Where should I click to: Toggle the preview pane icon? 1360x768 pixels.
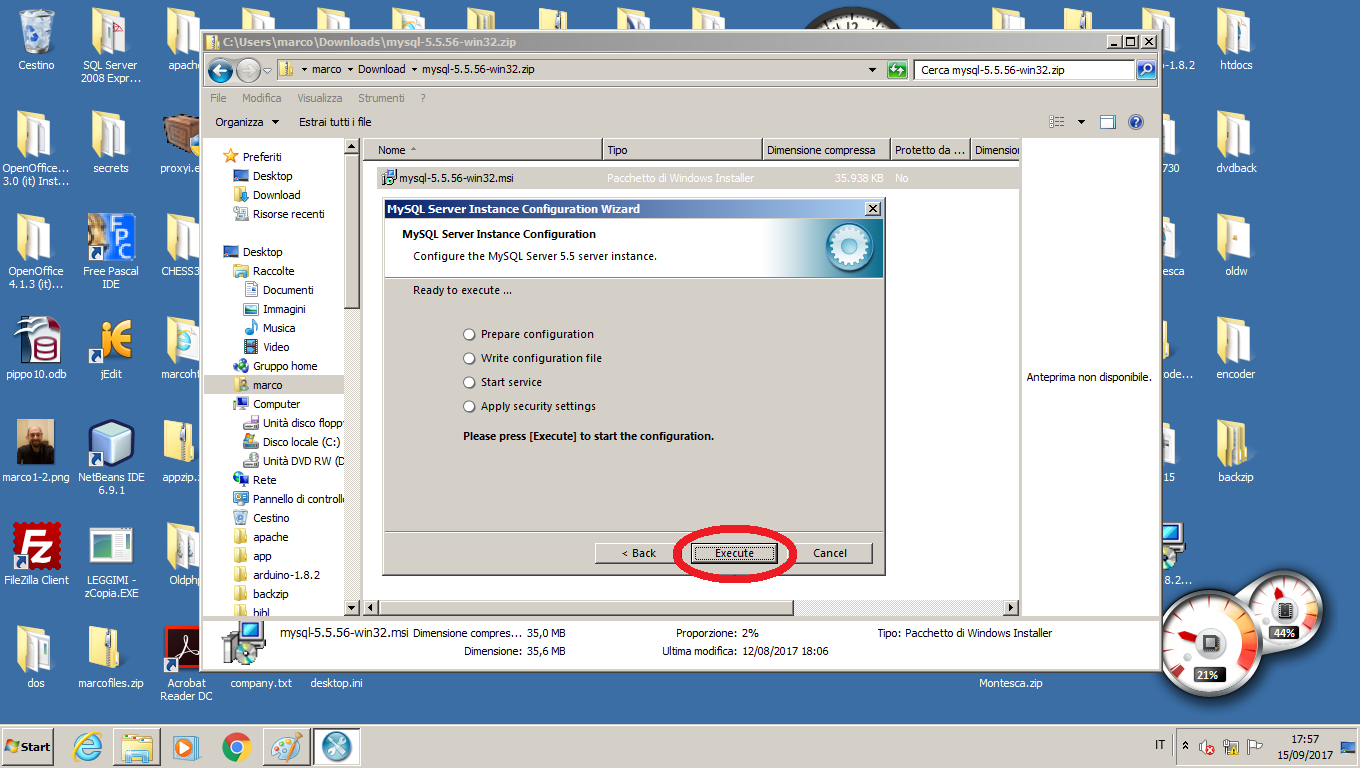(1108, 122)
